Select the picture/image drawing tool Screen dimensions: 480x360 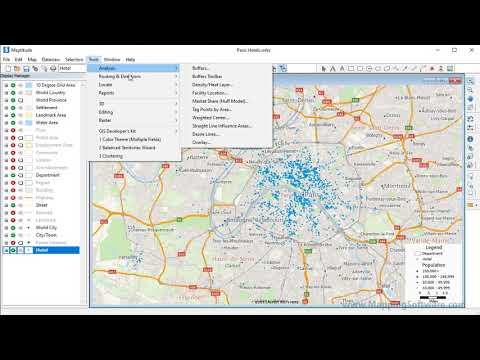pyautogui.click(x=450, y=68)
